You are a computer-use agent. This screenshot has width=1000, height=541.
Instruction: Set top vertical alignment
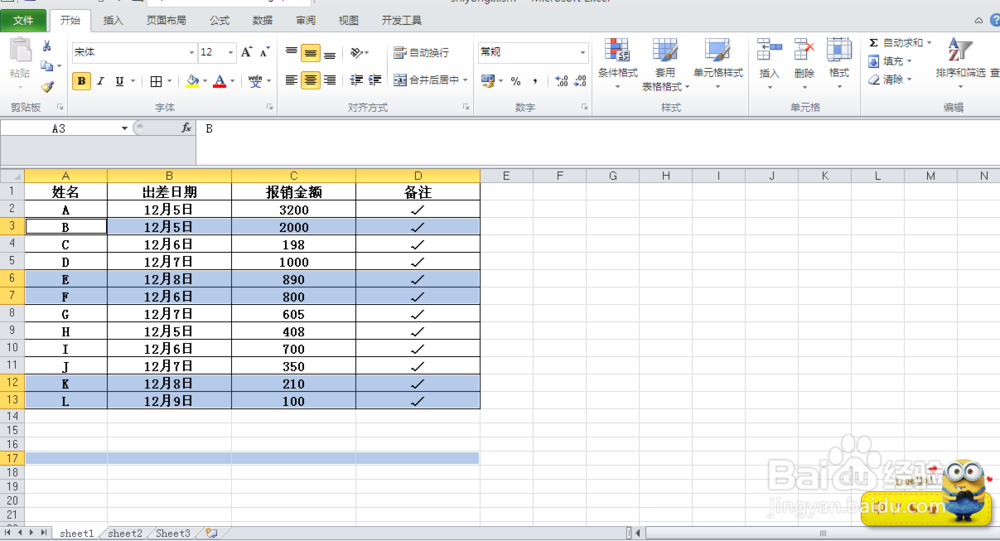click(291, 52)
